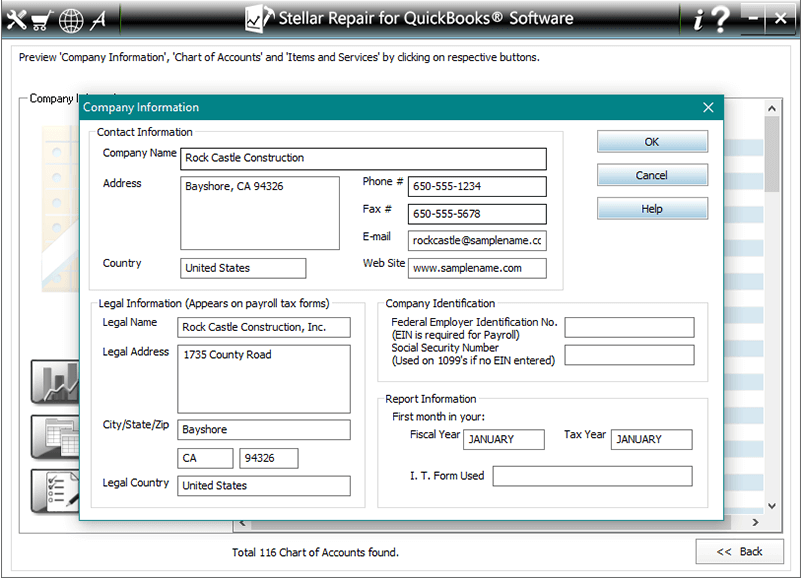Image resolution: width=801 pixels, height=578 pixels.
Task: Select the Federal Employer Identification No. field
Action: point(629,327)
